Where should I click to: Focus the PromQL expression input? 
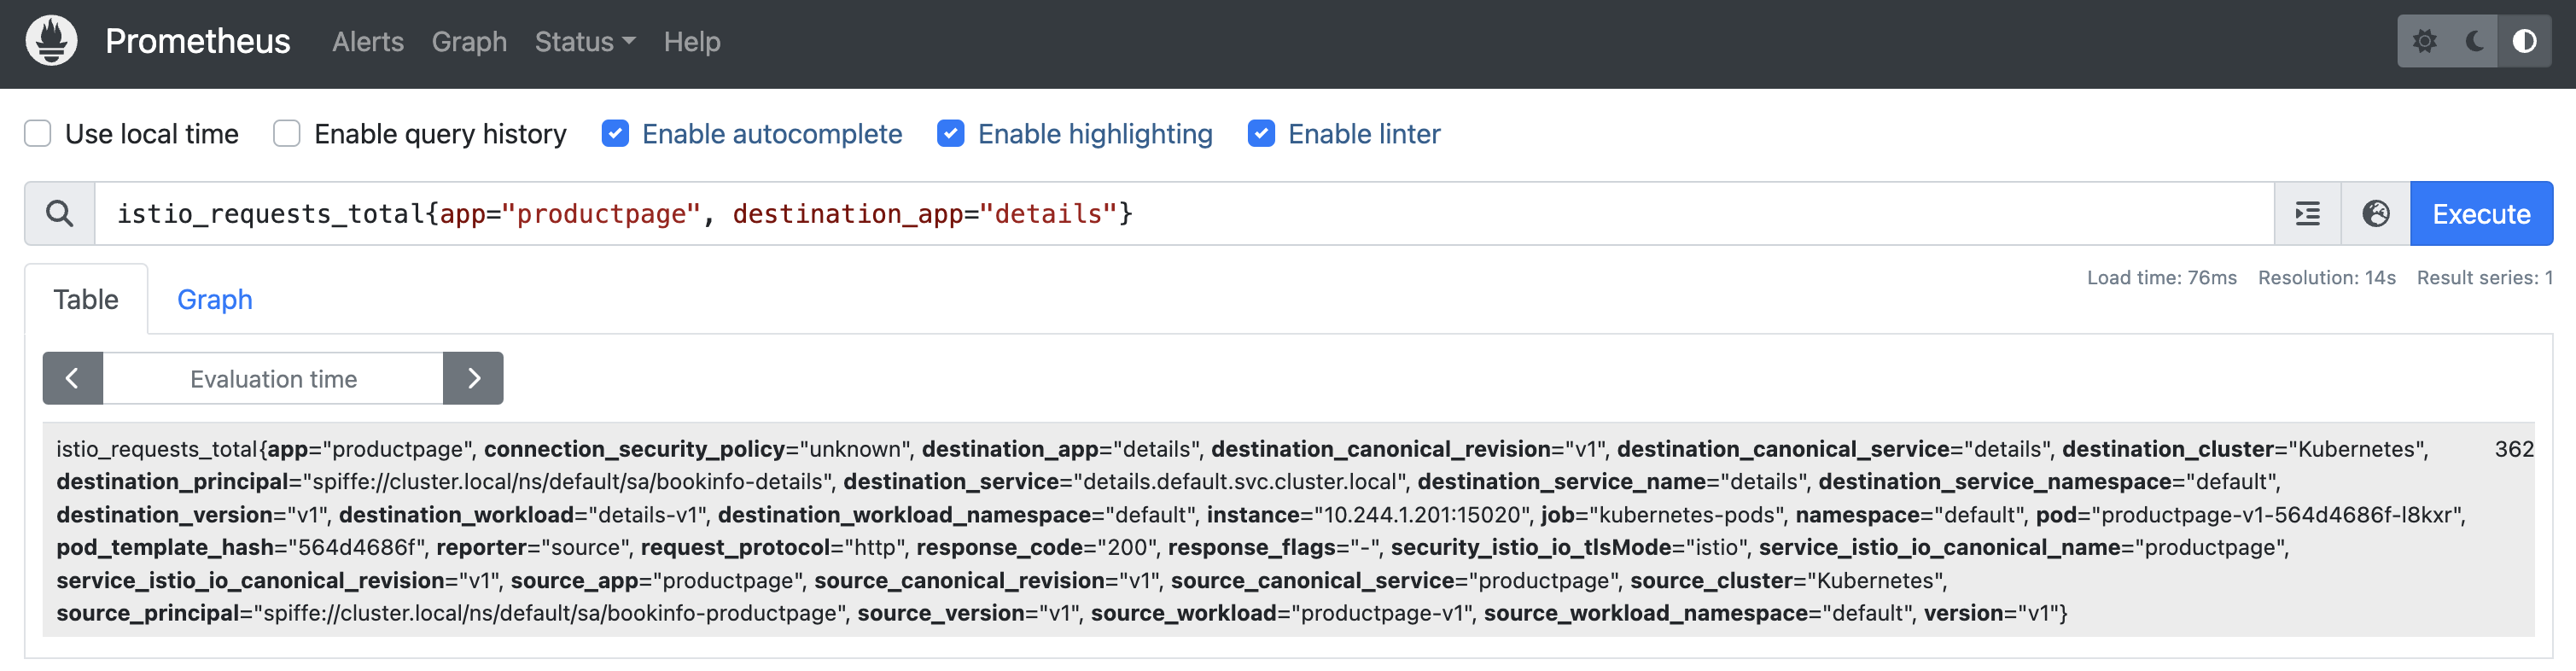pos(1184,213)
